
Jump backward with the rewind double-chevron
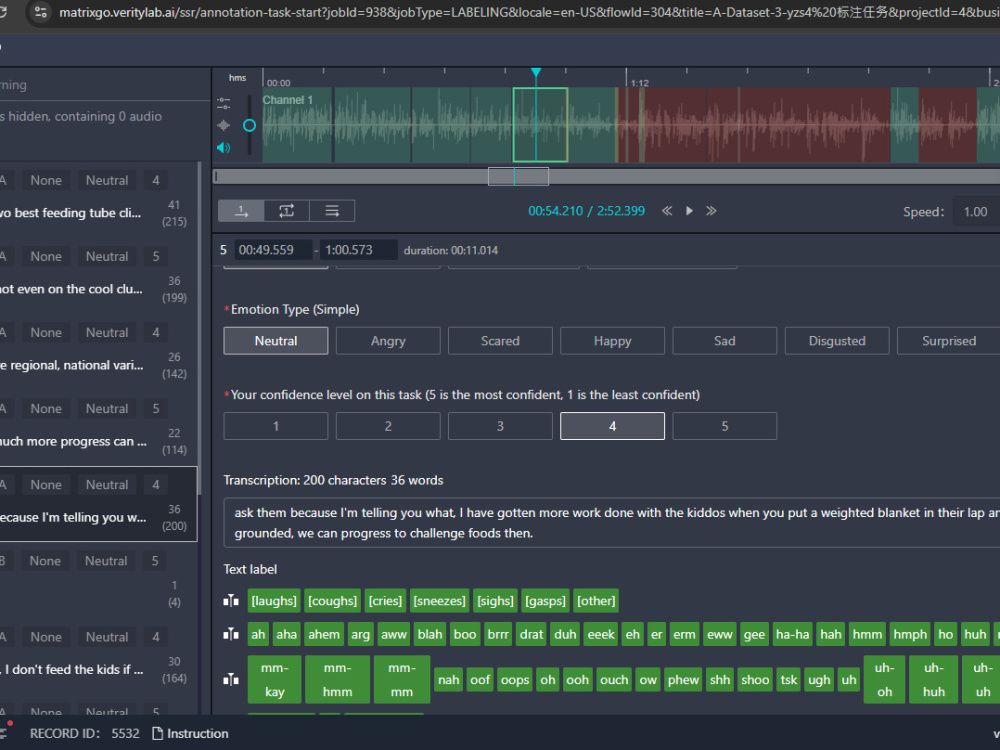click(667, 211)
